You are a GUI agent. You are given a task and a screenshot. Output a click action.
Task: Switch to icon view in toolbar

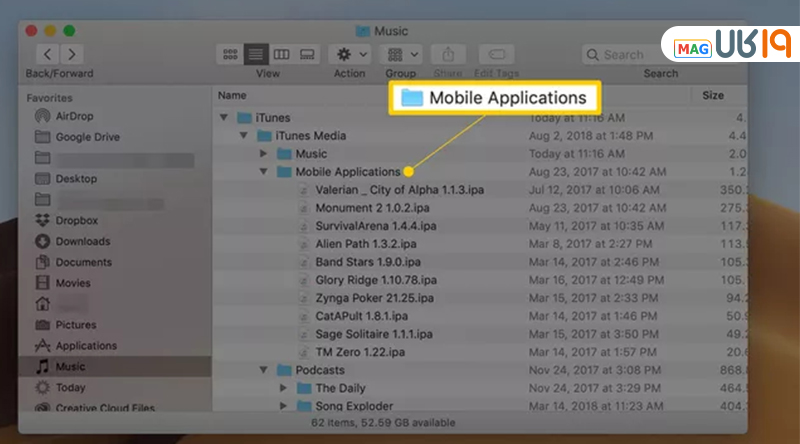[230, 54]
